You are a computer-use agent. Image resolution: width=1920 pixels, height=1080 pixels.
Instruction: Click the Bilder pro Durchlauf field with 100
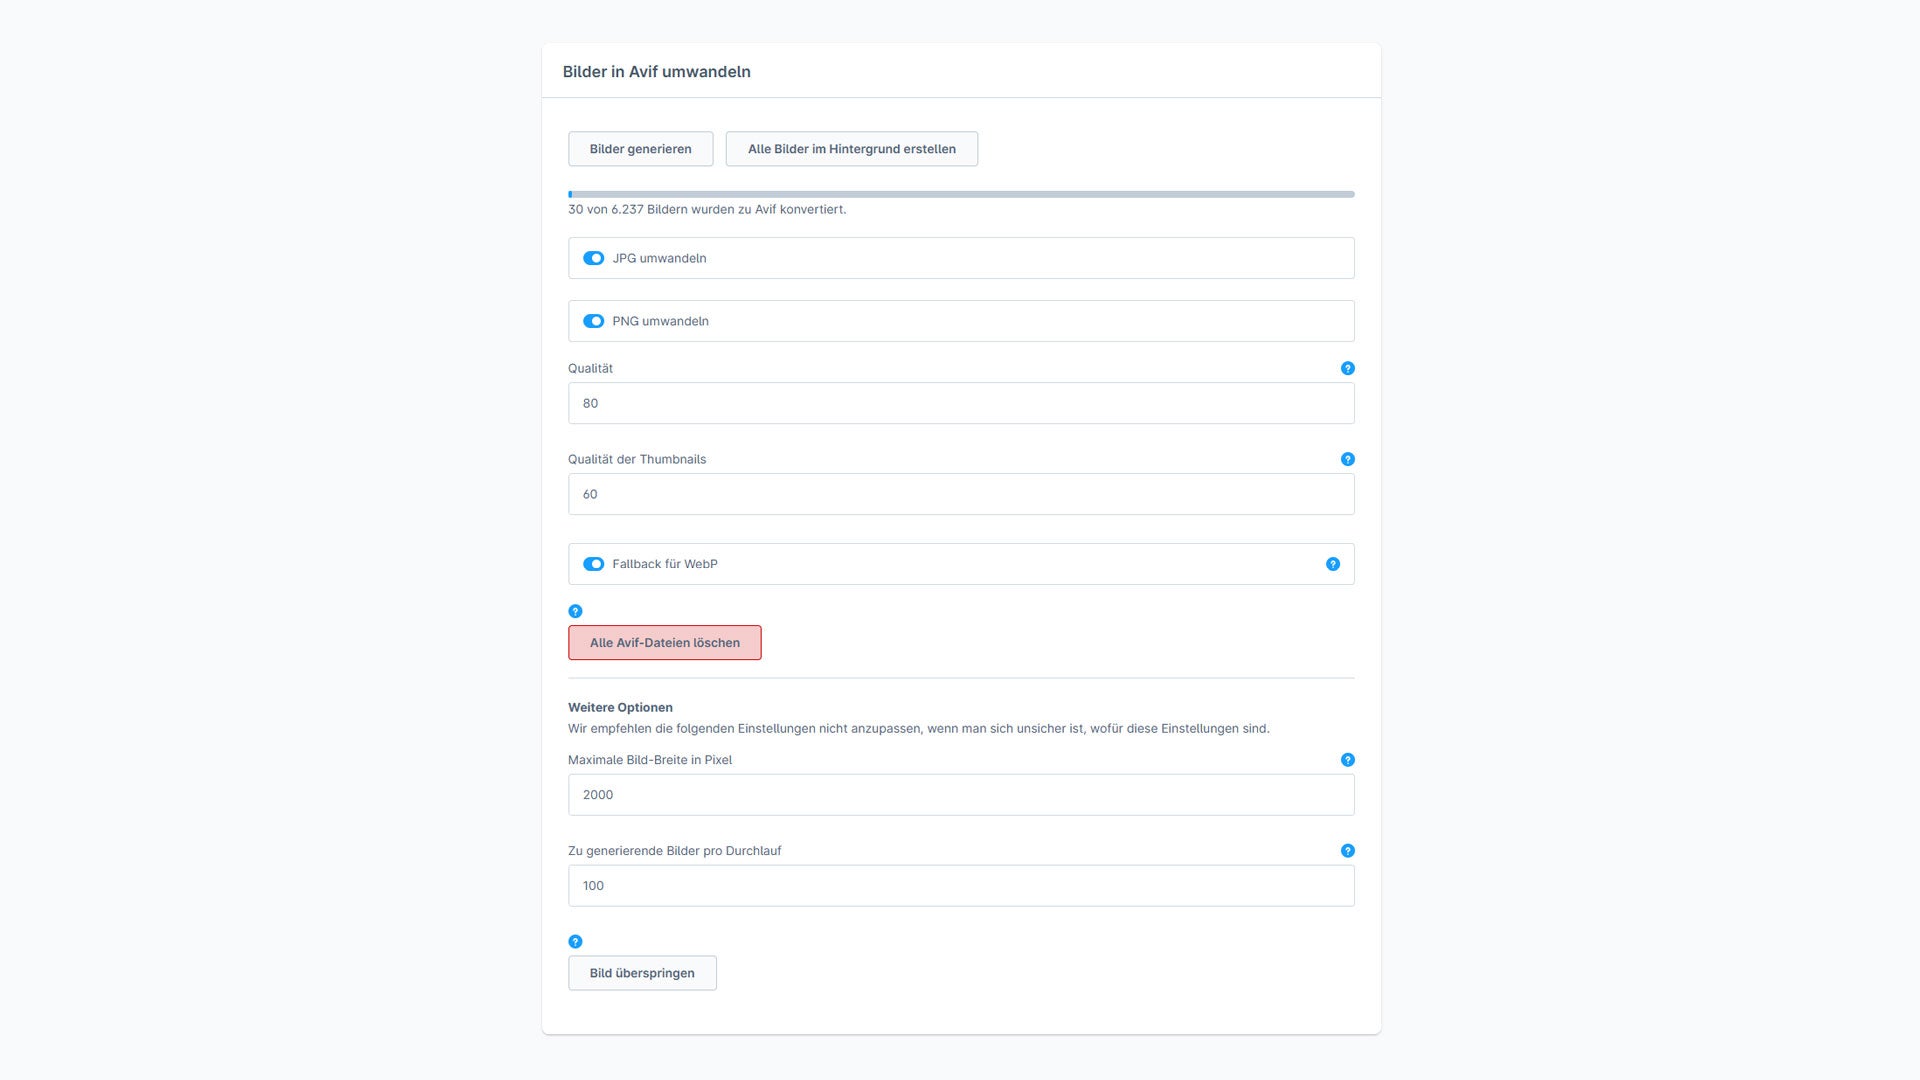click(x=961, y=886)
